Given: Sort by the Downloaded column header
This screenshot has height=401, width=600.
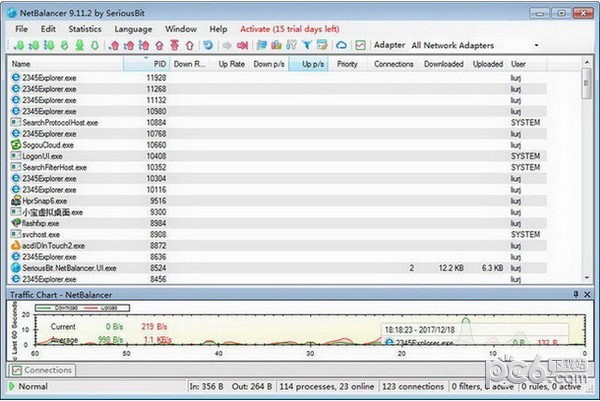Looking at the screenshot, I should pos(443,64).
